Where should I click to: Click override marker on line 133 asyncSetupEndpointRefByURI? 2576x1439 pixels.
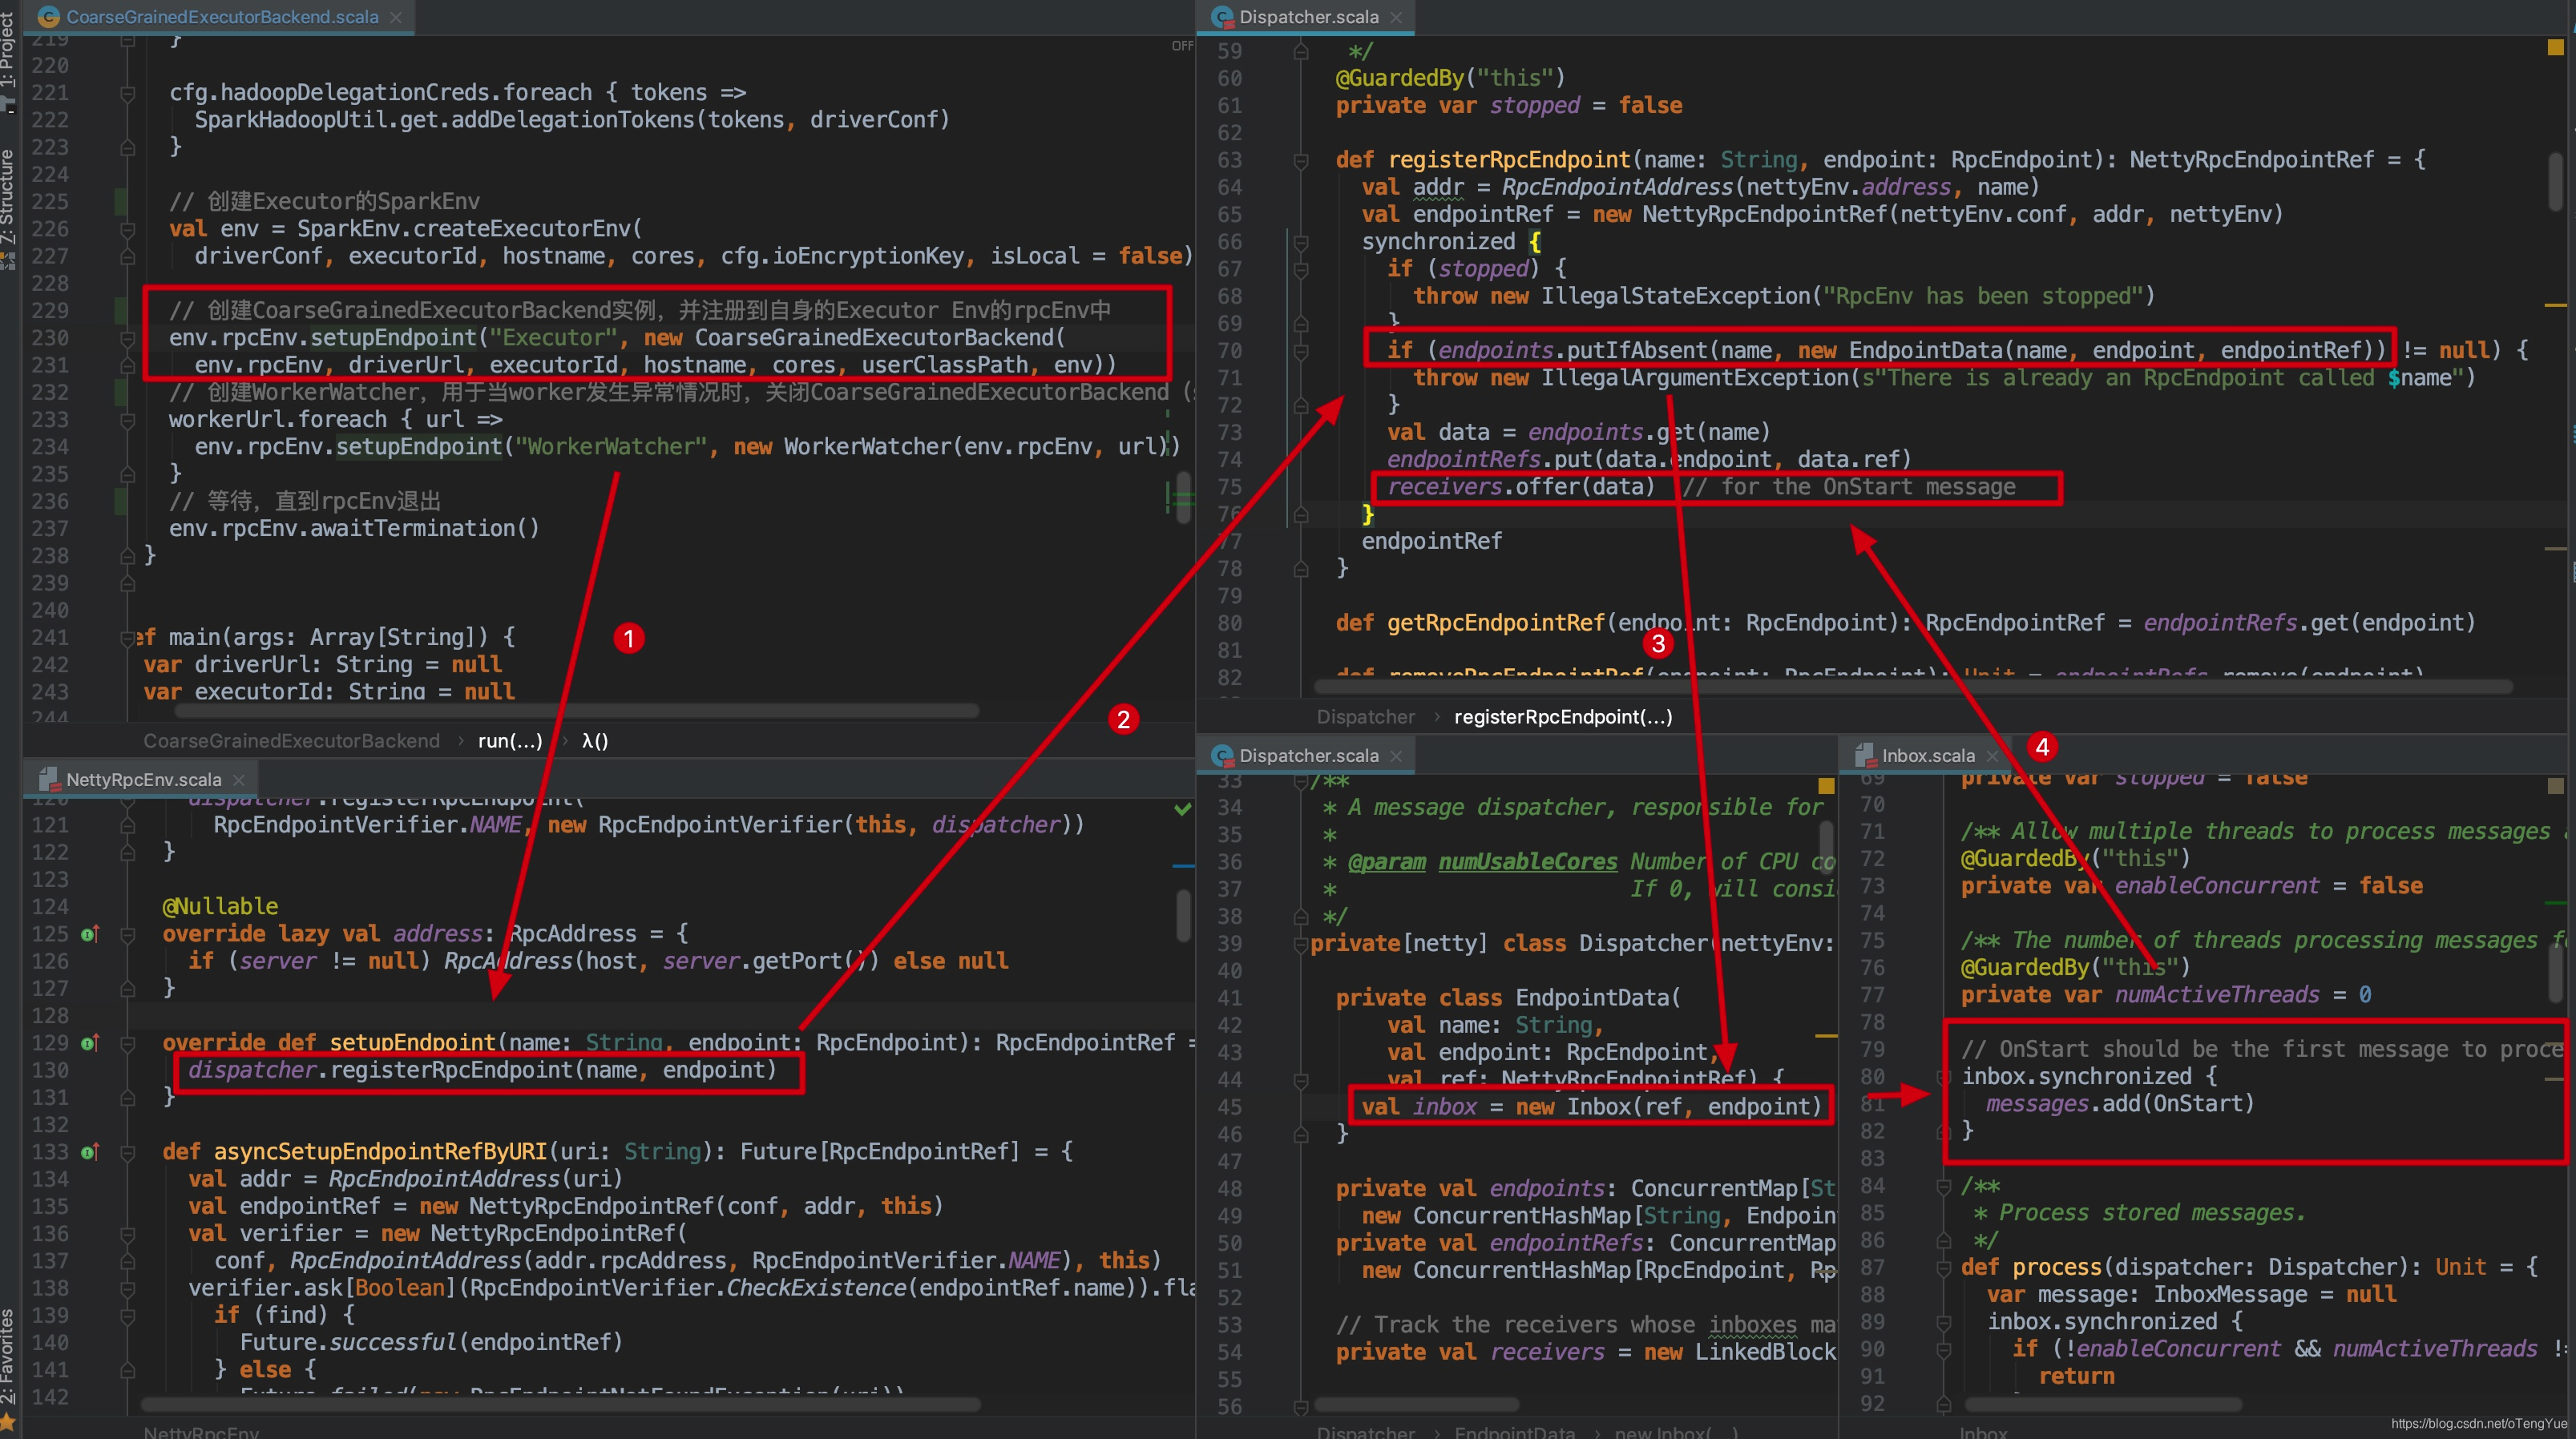89,1152
